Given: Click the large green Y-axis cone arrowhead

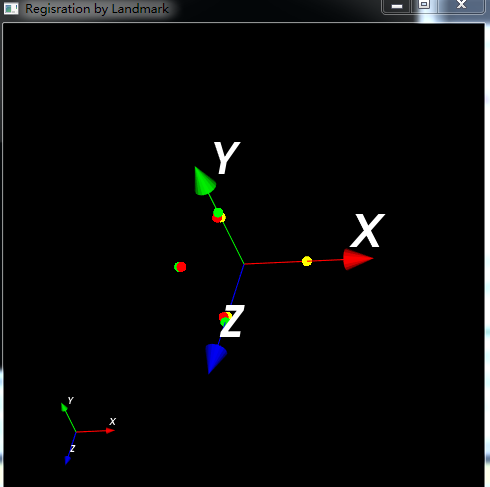Looking at the screenshot, I should point(203,182).
